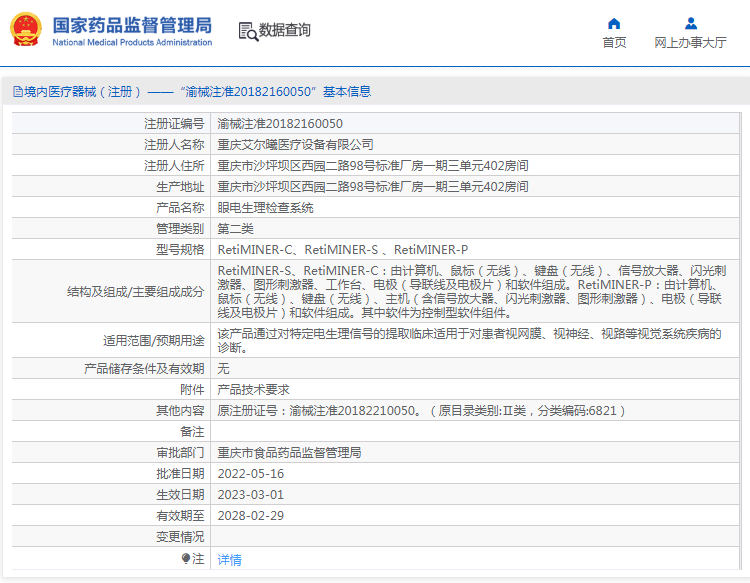Click the 数据查询 magnifier document icon
This screenshot has height=583, width=750.
(248, 31)
